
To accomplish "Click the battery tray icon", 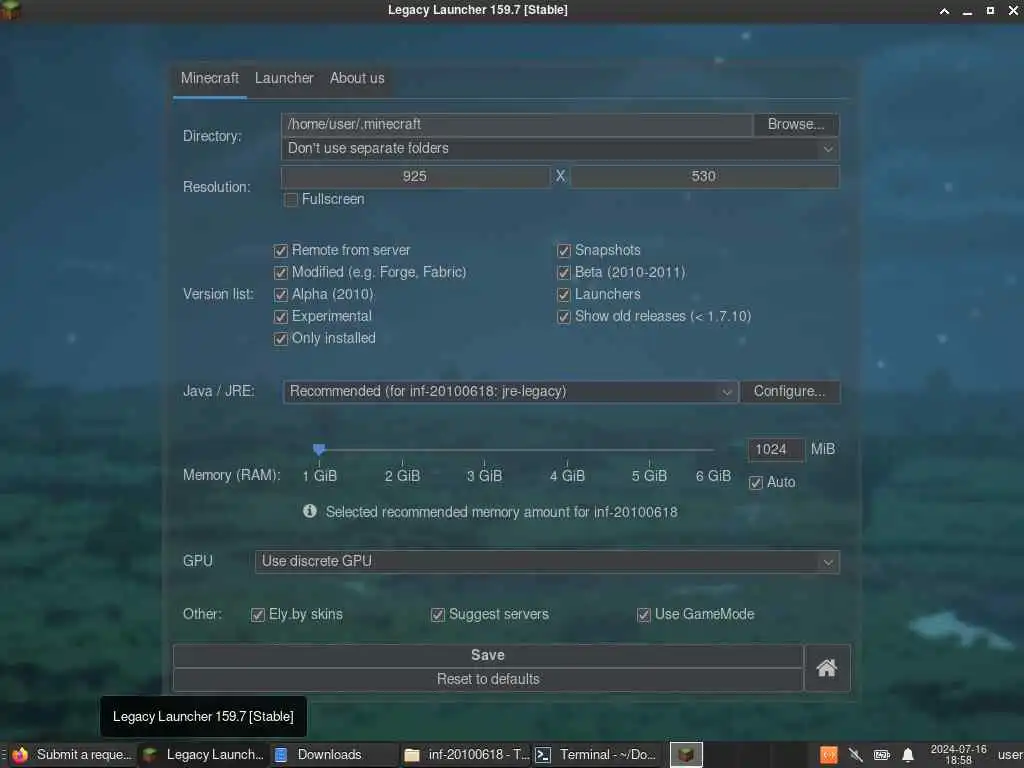I will pyautogui.click(x=882, y=755).
